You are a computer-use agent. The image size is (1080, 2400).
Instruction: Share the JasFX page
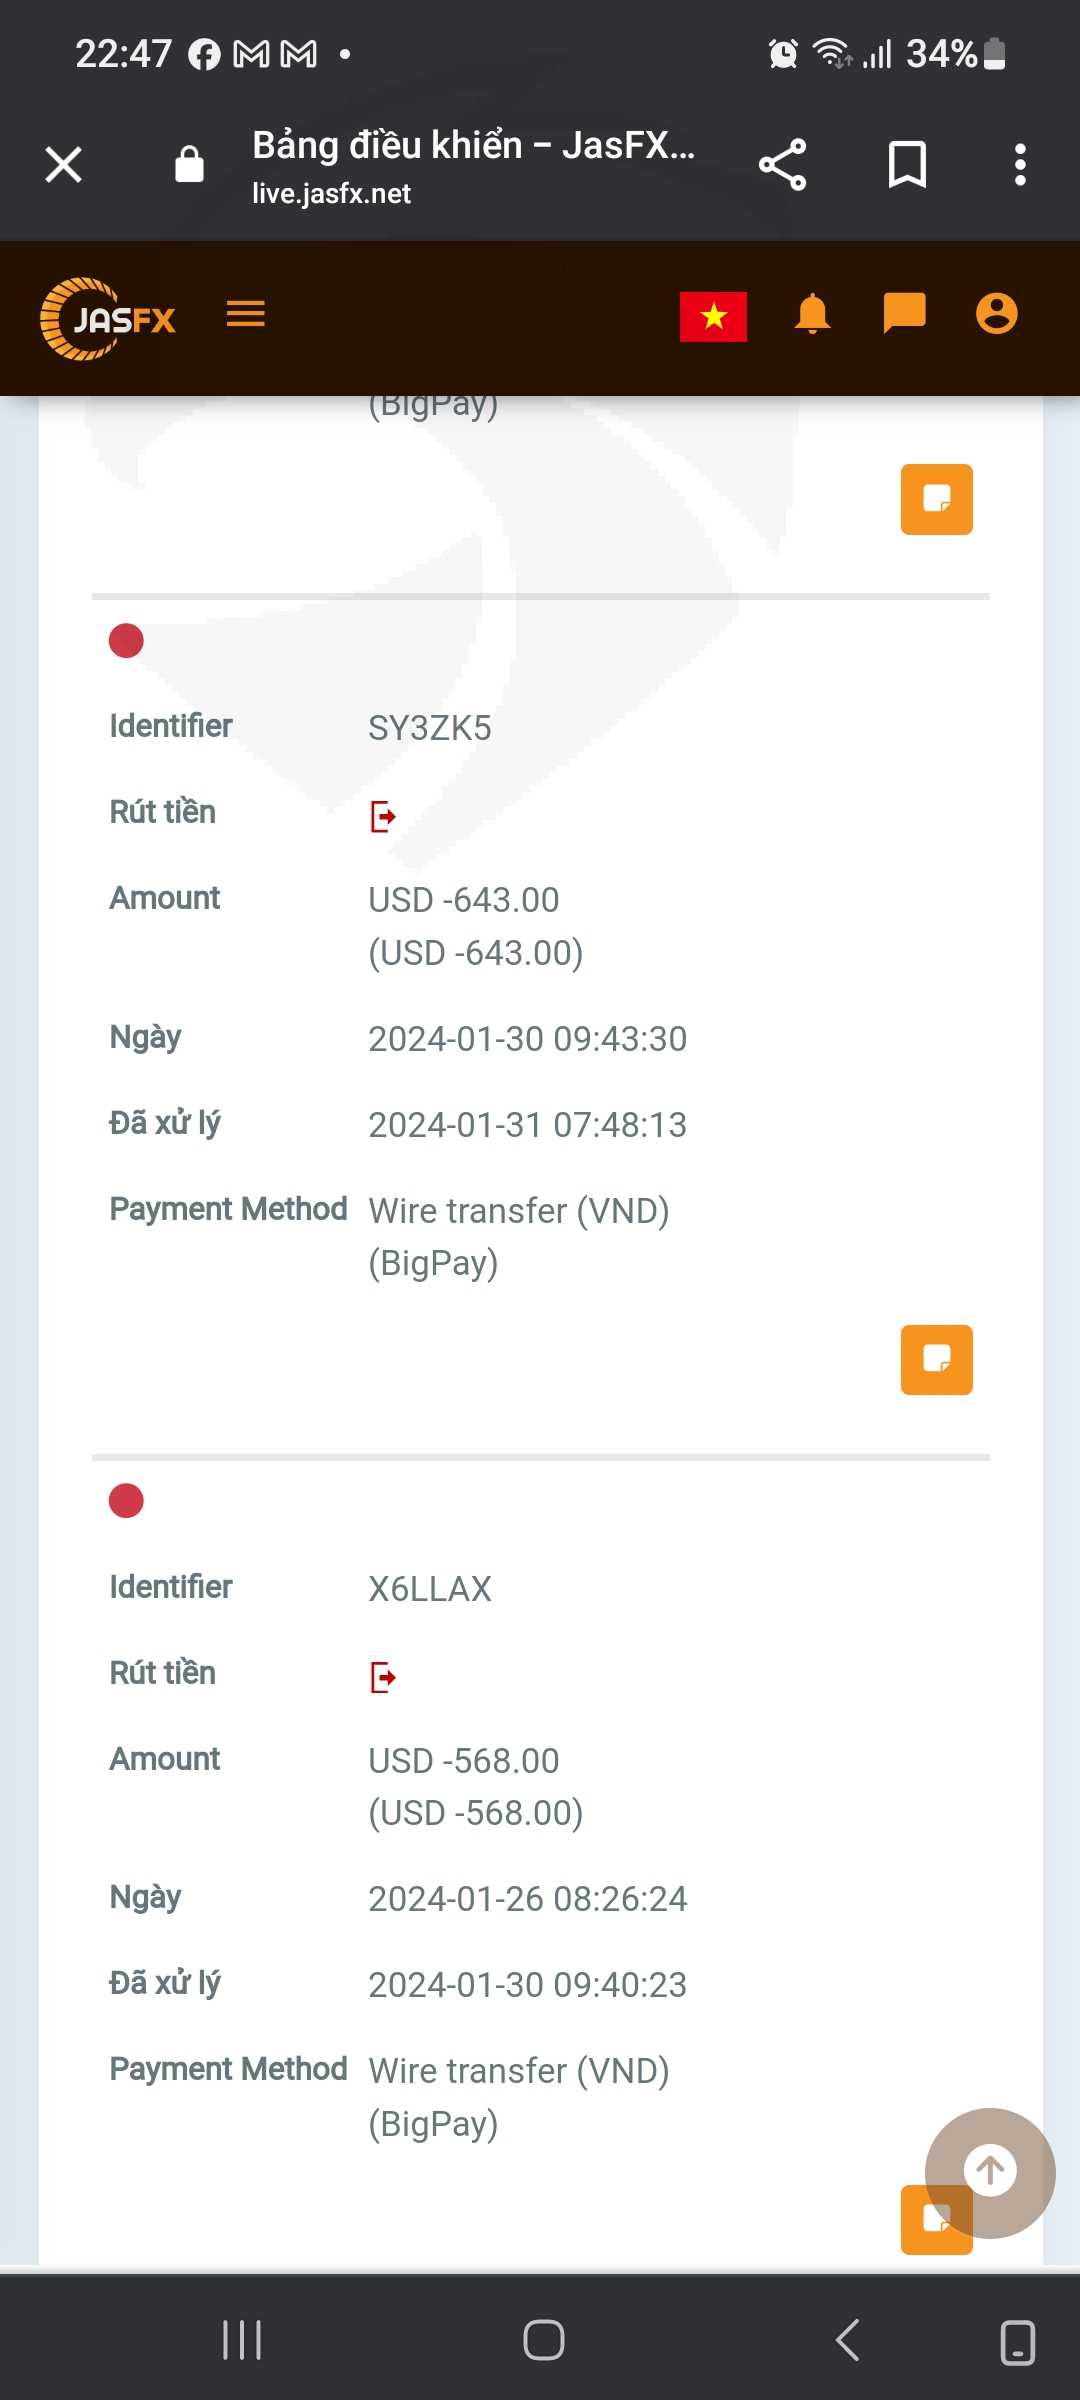click(782, 164)
